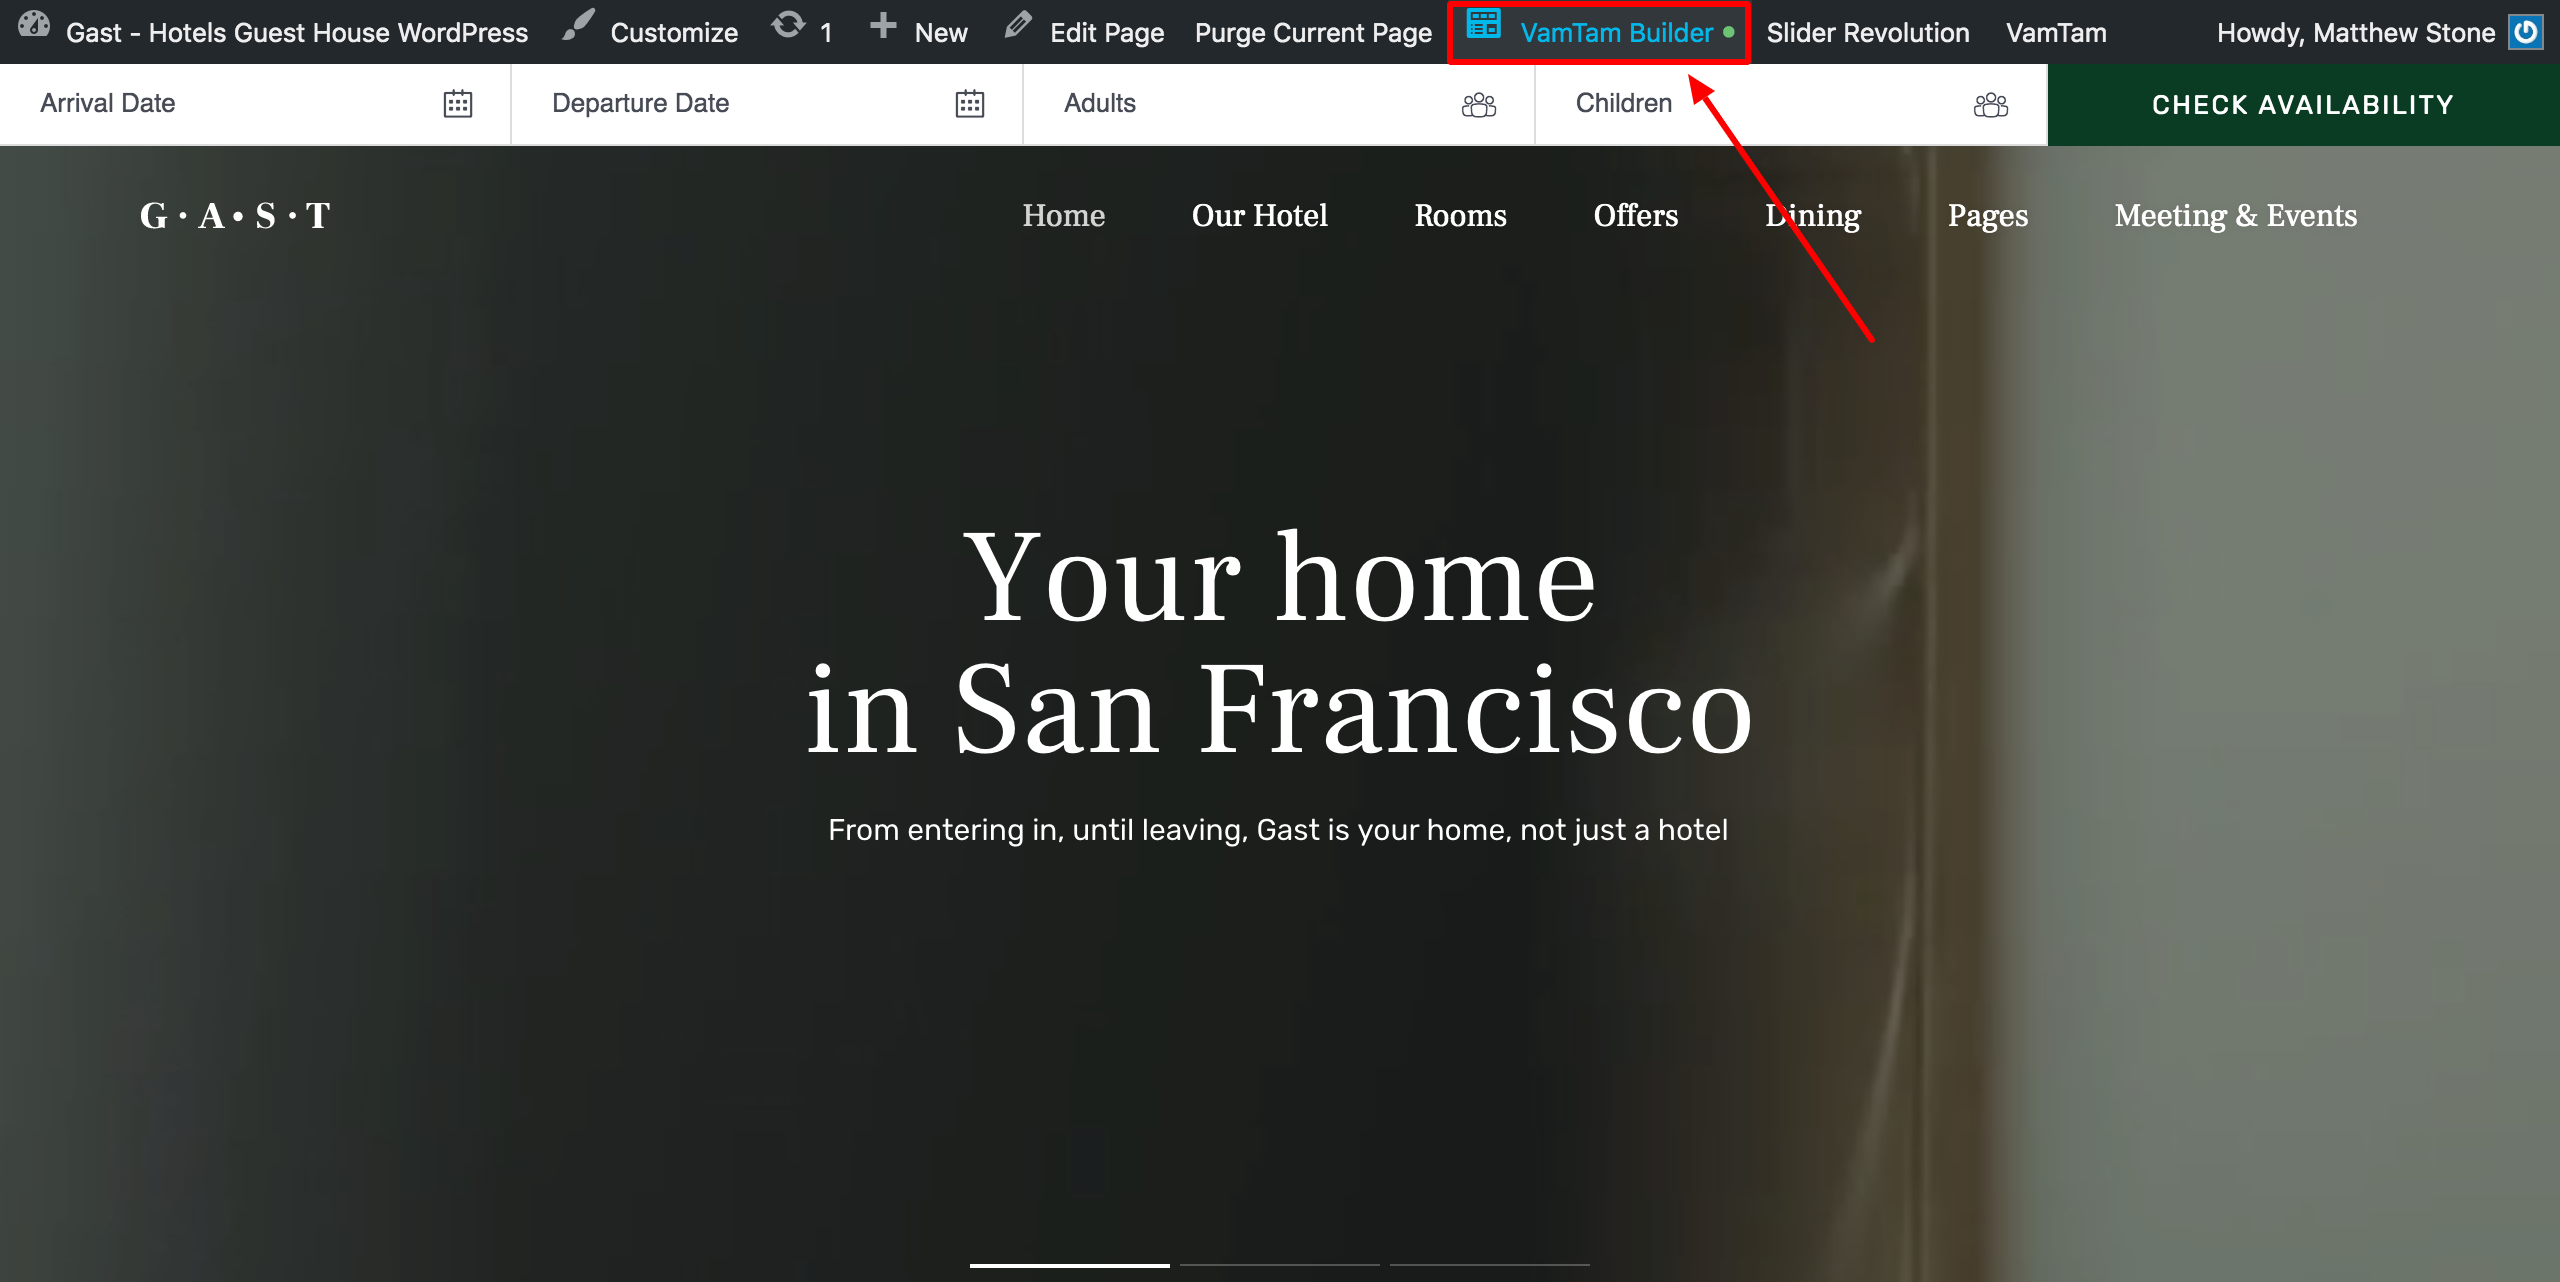
Task: Open the Rooms menu item
Action: tap(1460, 216)
